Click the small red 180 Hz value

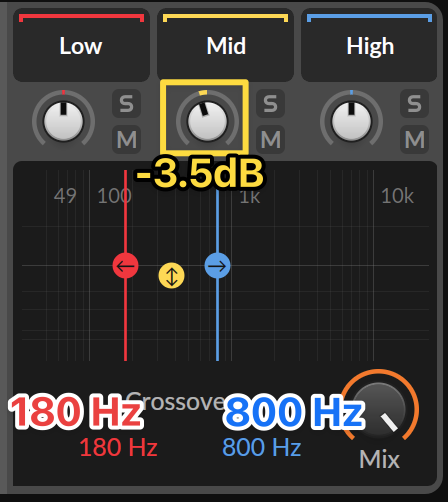click(x=118, y=447)
